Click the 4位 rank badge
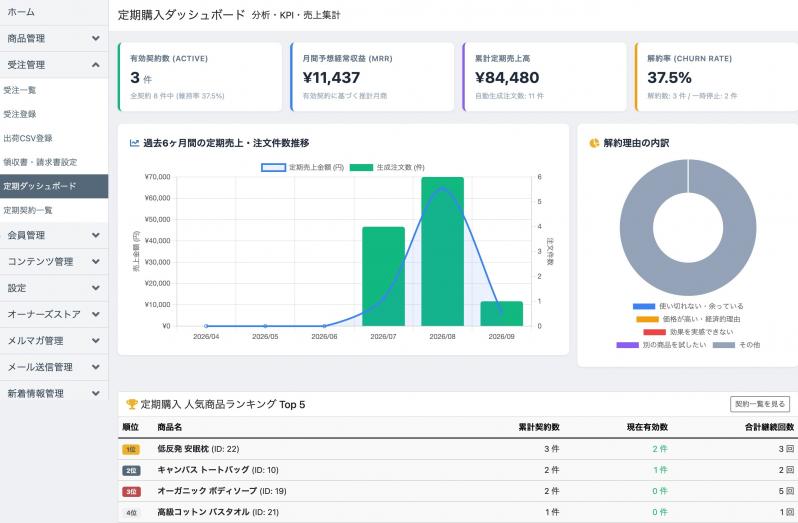This screenshot has width=798, height=523. 131,513
